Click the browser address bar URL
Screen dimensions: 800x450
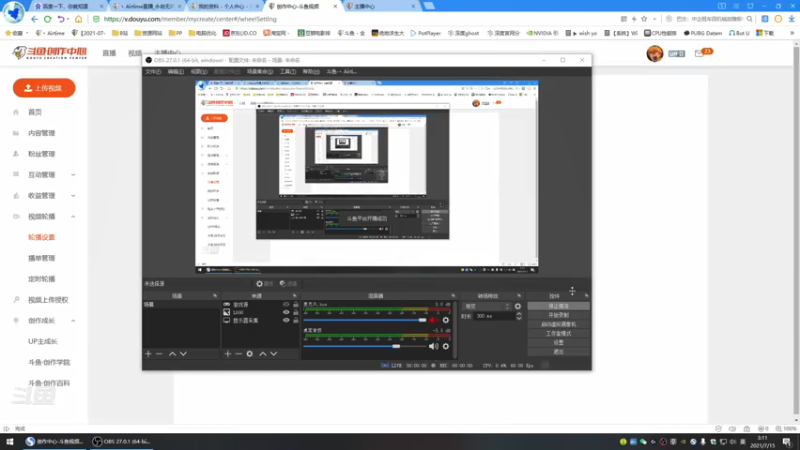(190, 19)
